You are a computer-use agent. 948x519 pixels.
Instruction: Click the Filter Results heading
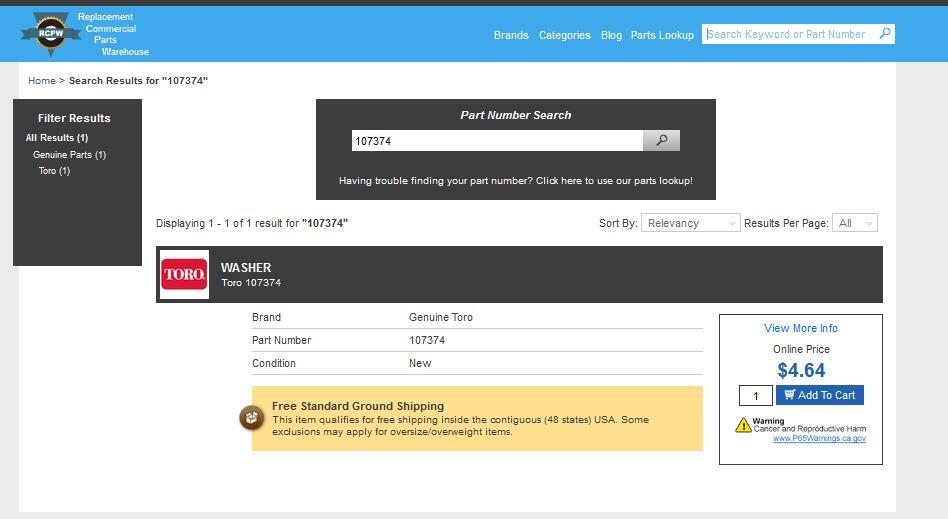click(x=74, y=118)
